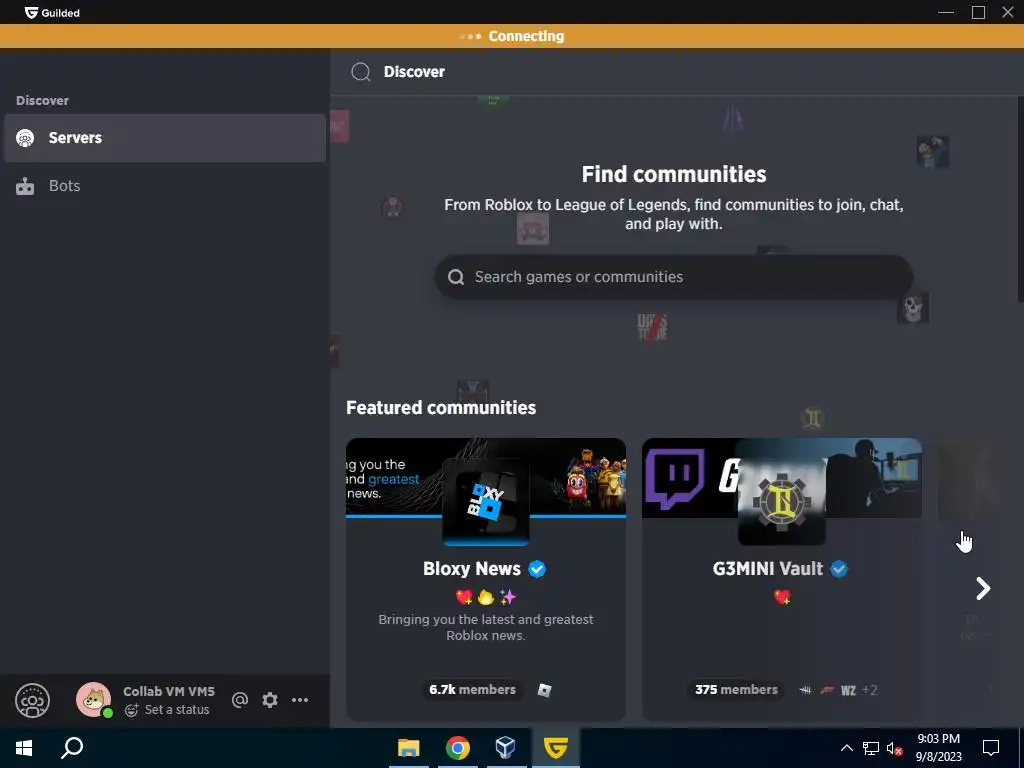1024x768 pixels.
Task: Click the Guilded taskbar icon
Action: point(556,748)
